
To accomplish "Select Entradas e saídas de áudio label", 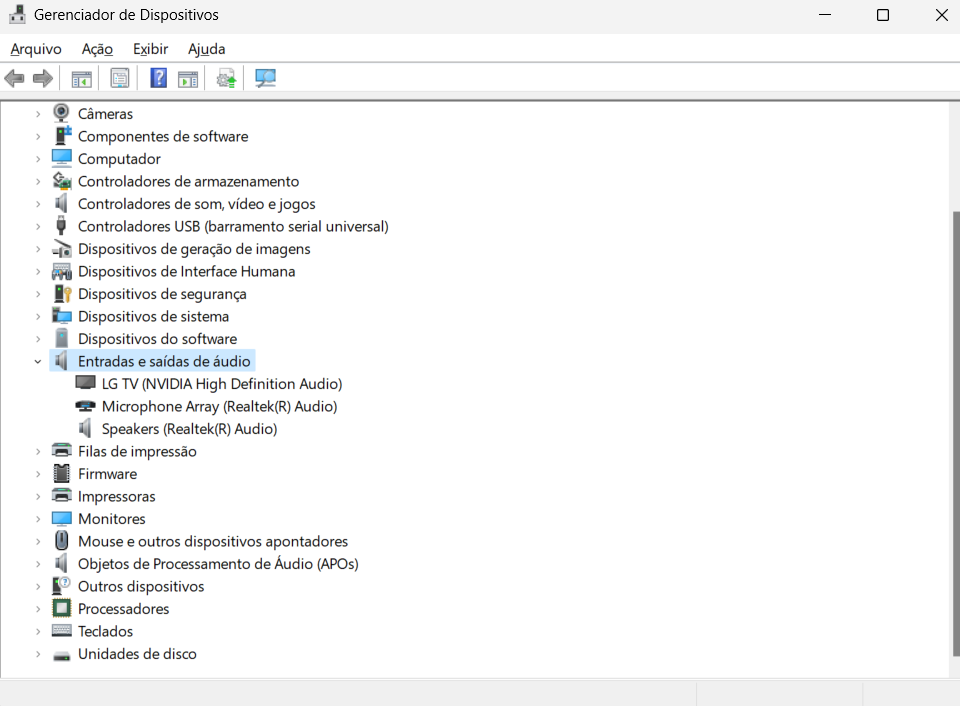I will 164,361.
